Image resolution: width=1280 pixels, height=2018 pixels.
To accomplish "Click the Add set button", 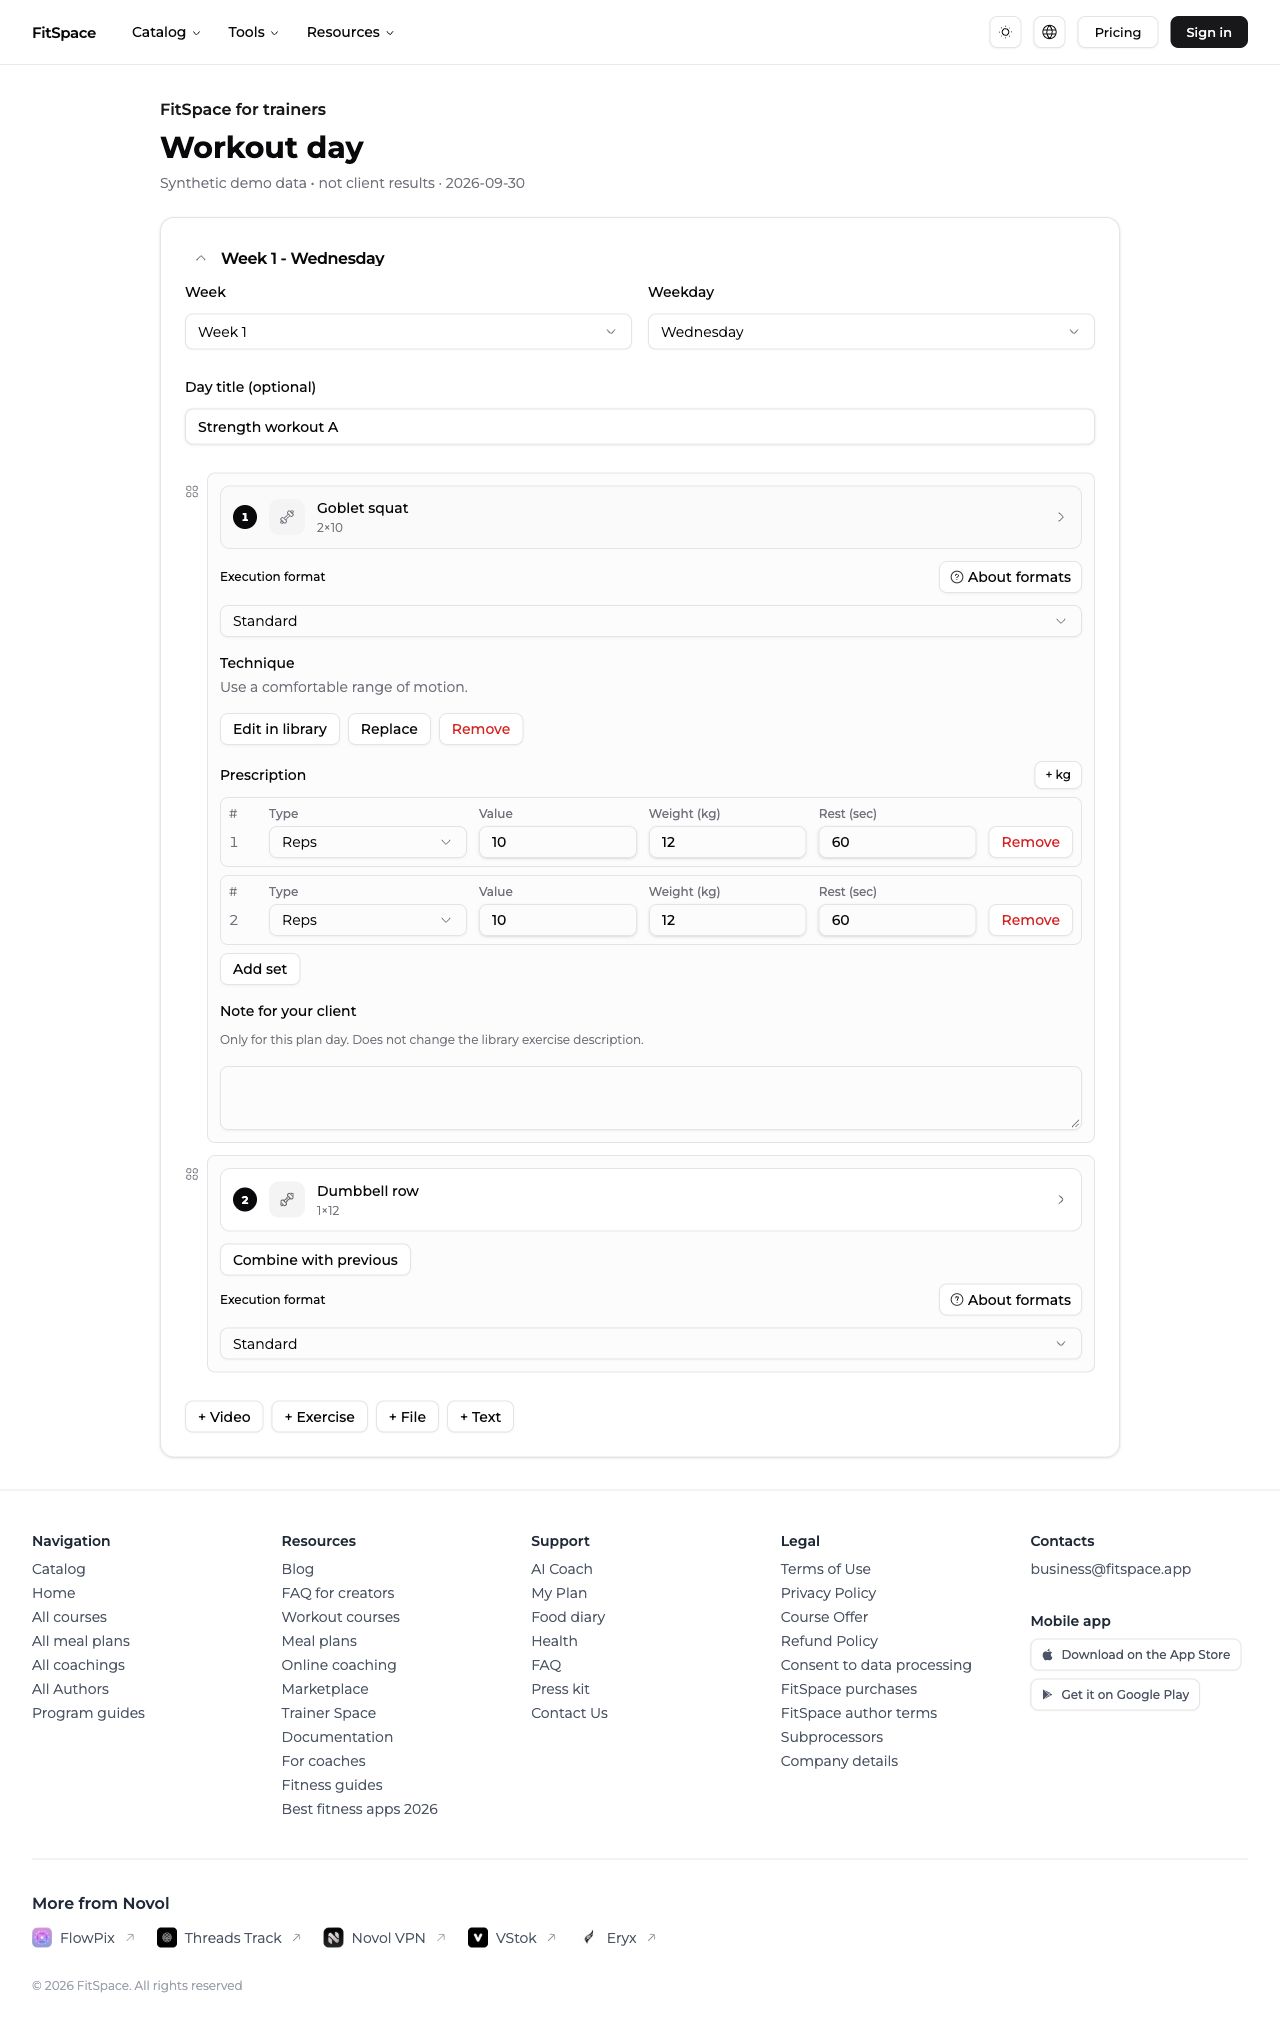I will 260,969.
